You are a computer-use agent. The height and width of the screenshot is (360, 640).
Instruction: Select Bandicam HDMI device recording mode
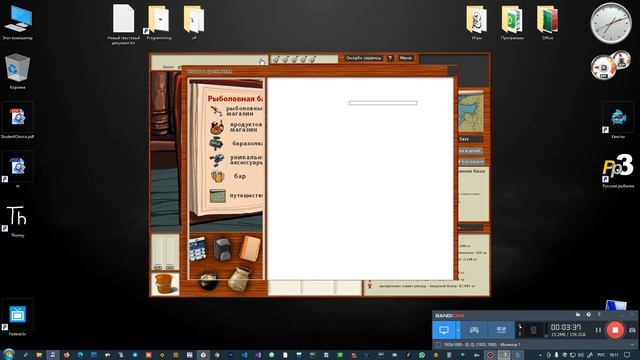(x=501, y=330)
